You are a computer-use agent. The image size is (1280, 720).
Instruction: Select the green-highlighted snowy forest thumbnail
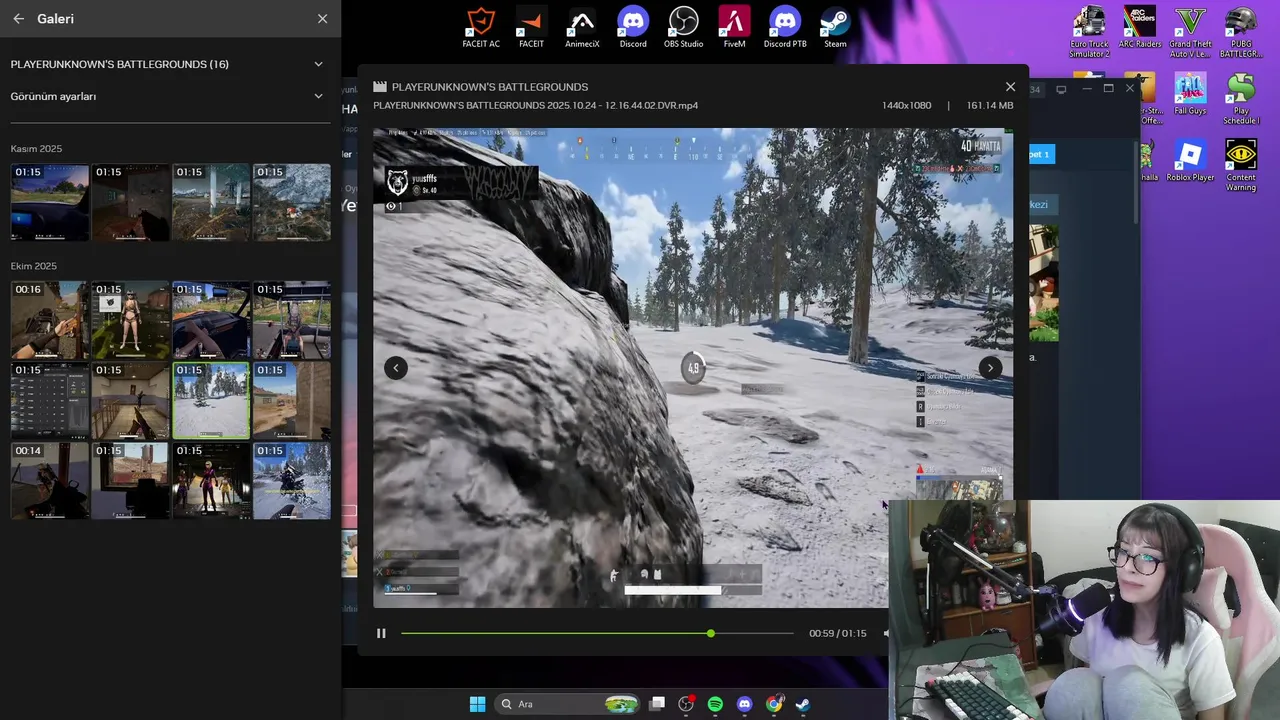(x=211, y=400)
